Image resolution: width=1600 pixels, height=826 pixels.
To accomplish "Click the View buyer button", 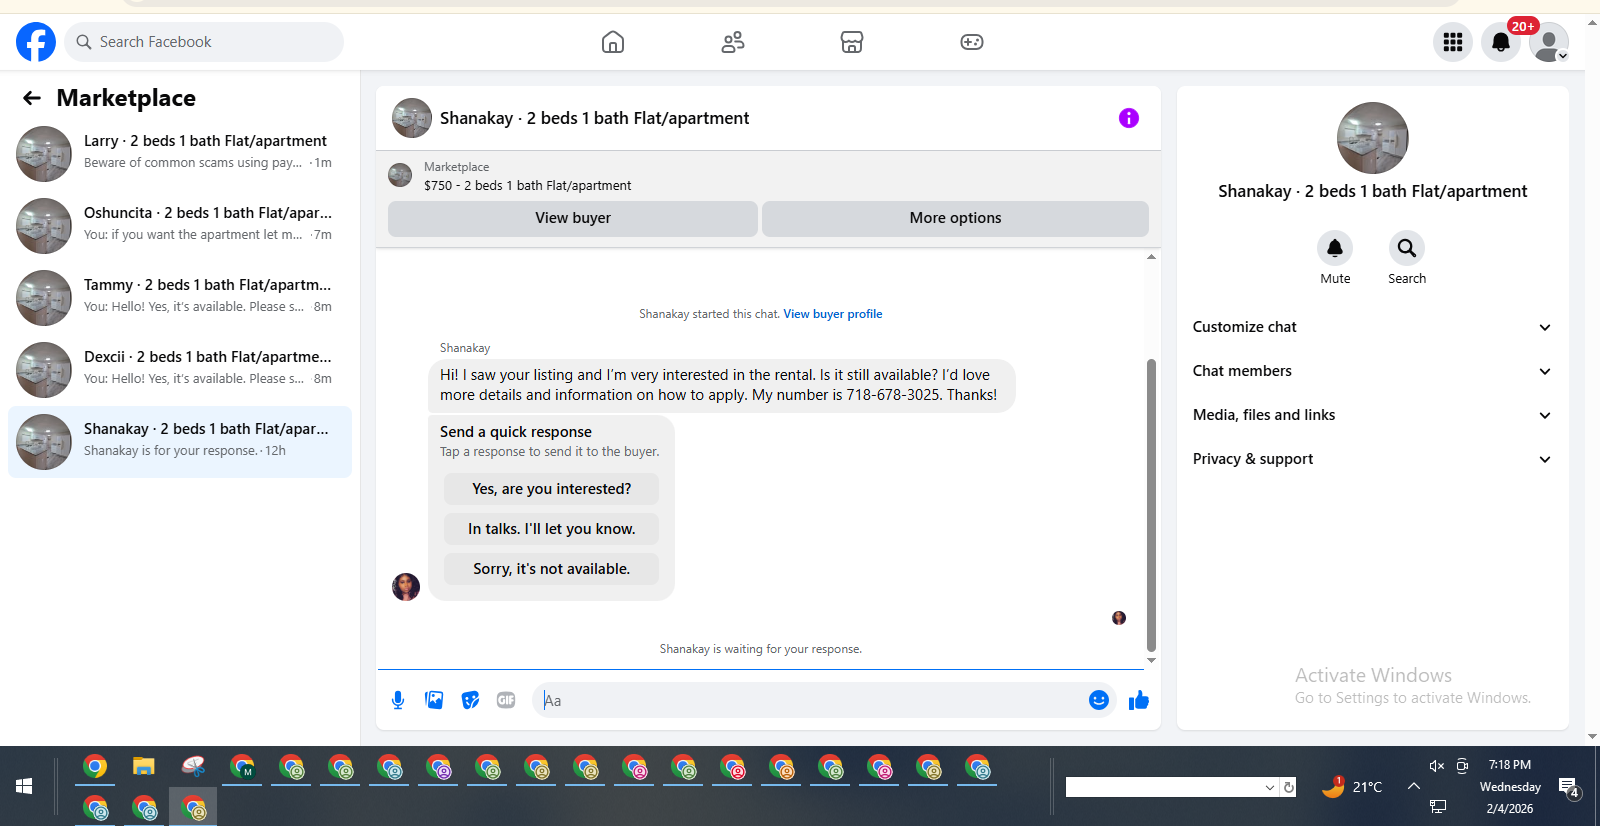I will tap(573, 218).
